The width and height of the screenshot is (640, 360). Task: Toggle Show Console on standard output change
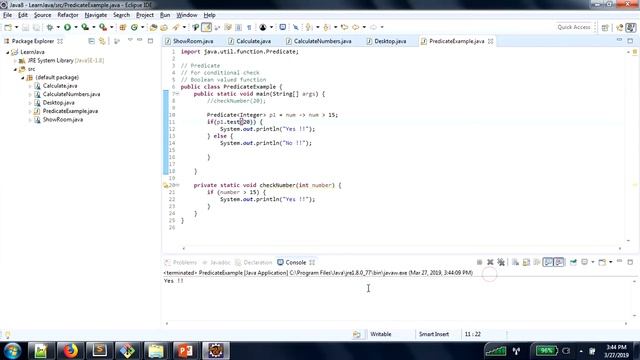click(548, 262)
